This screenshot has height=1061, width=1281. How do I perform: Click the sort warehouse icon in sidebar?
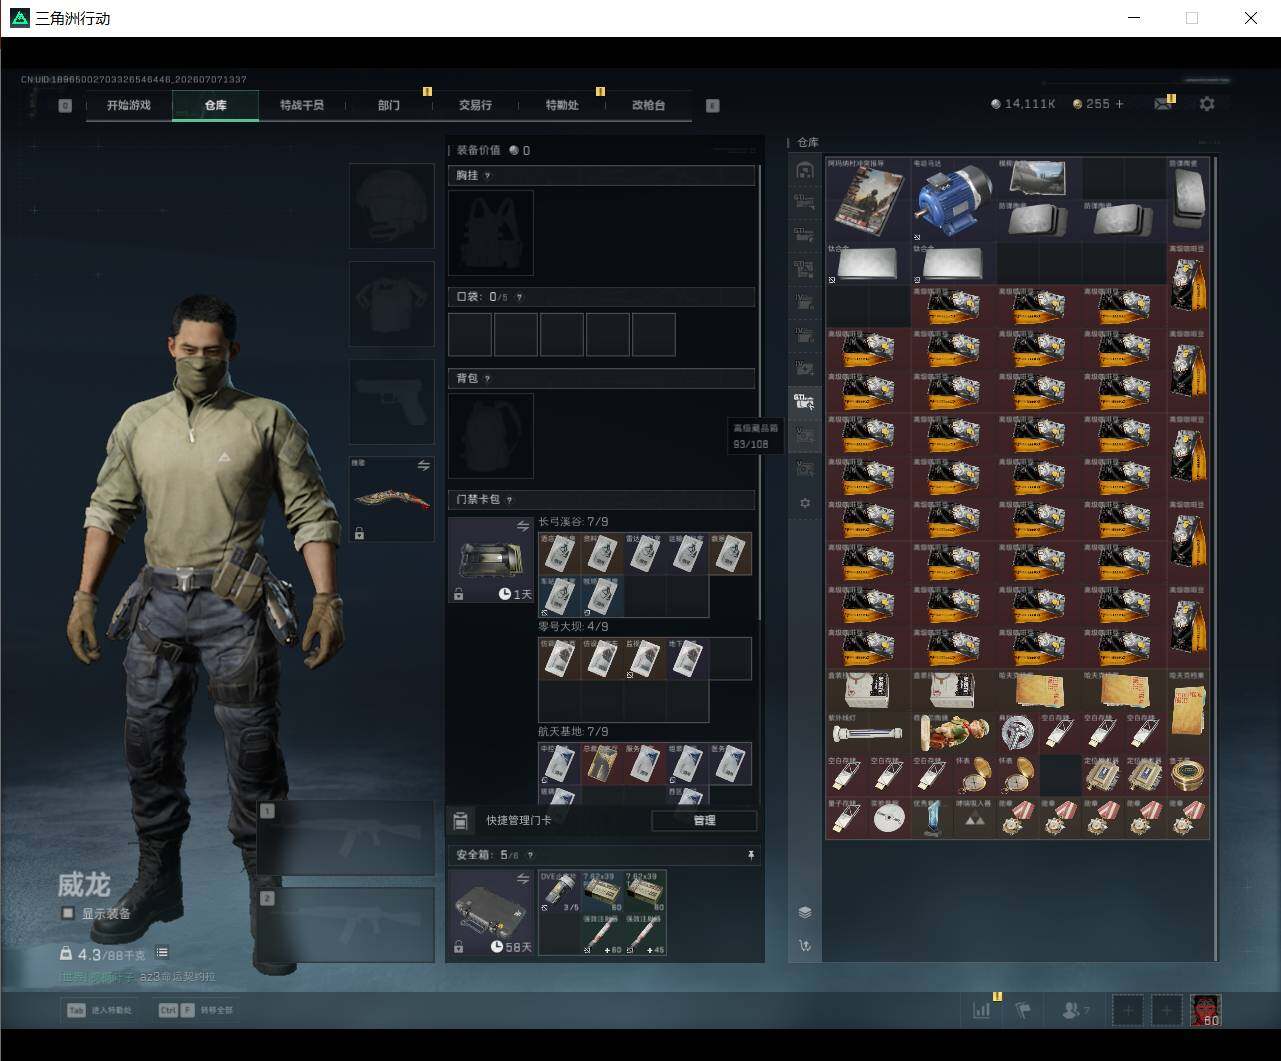tap(805, 945)
